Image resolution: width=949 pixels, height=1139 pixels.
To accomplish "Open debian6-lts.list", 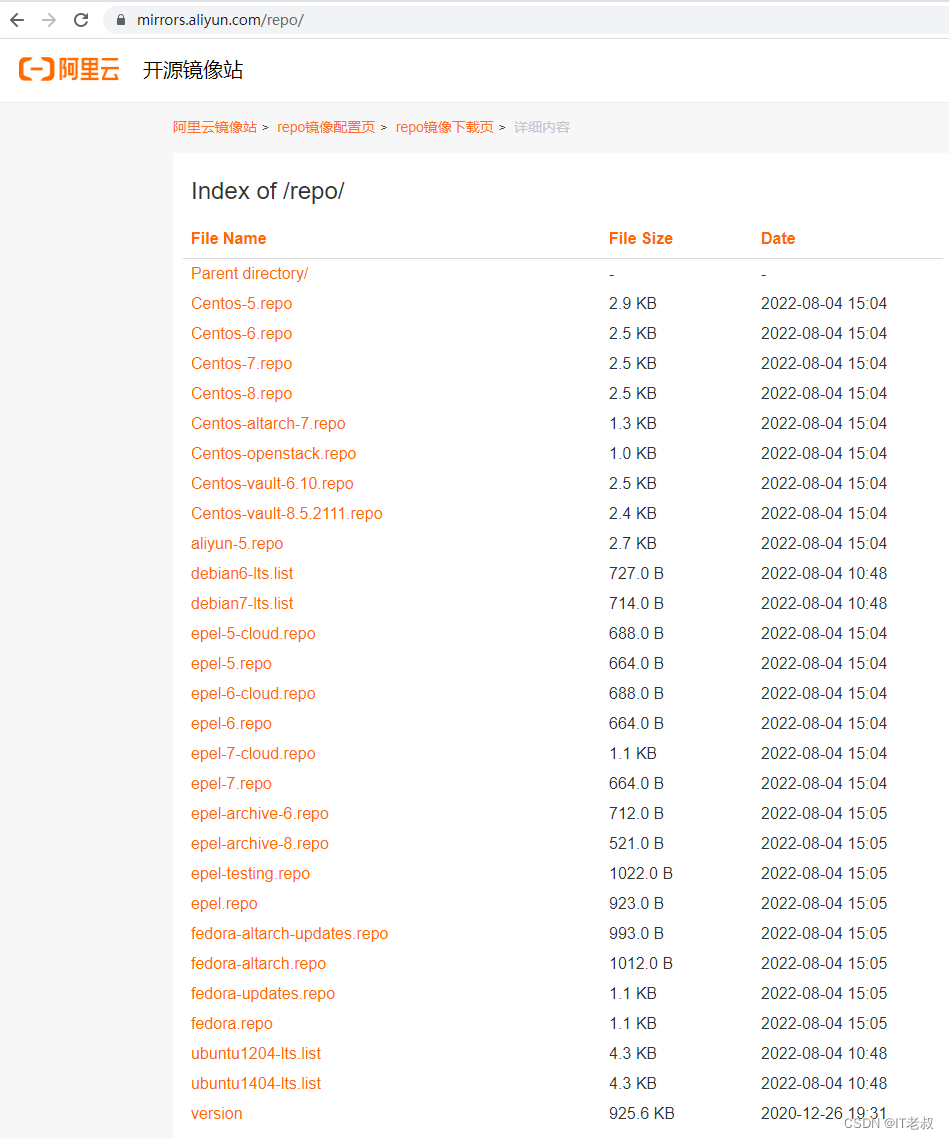I will point(242,574).
